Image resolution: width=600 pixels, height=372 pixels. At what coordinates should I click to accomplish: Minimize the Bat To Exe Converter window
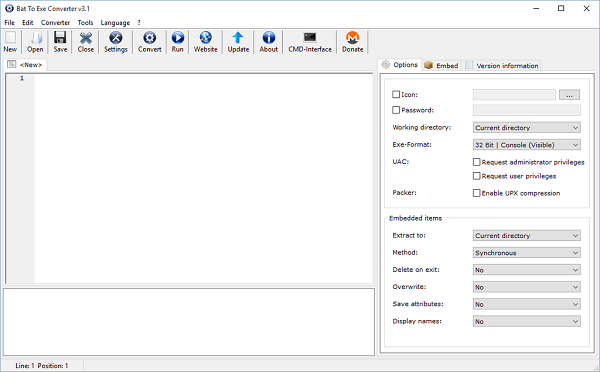click(536, 8)
